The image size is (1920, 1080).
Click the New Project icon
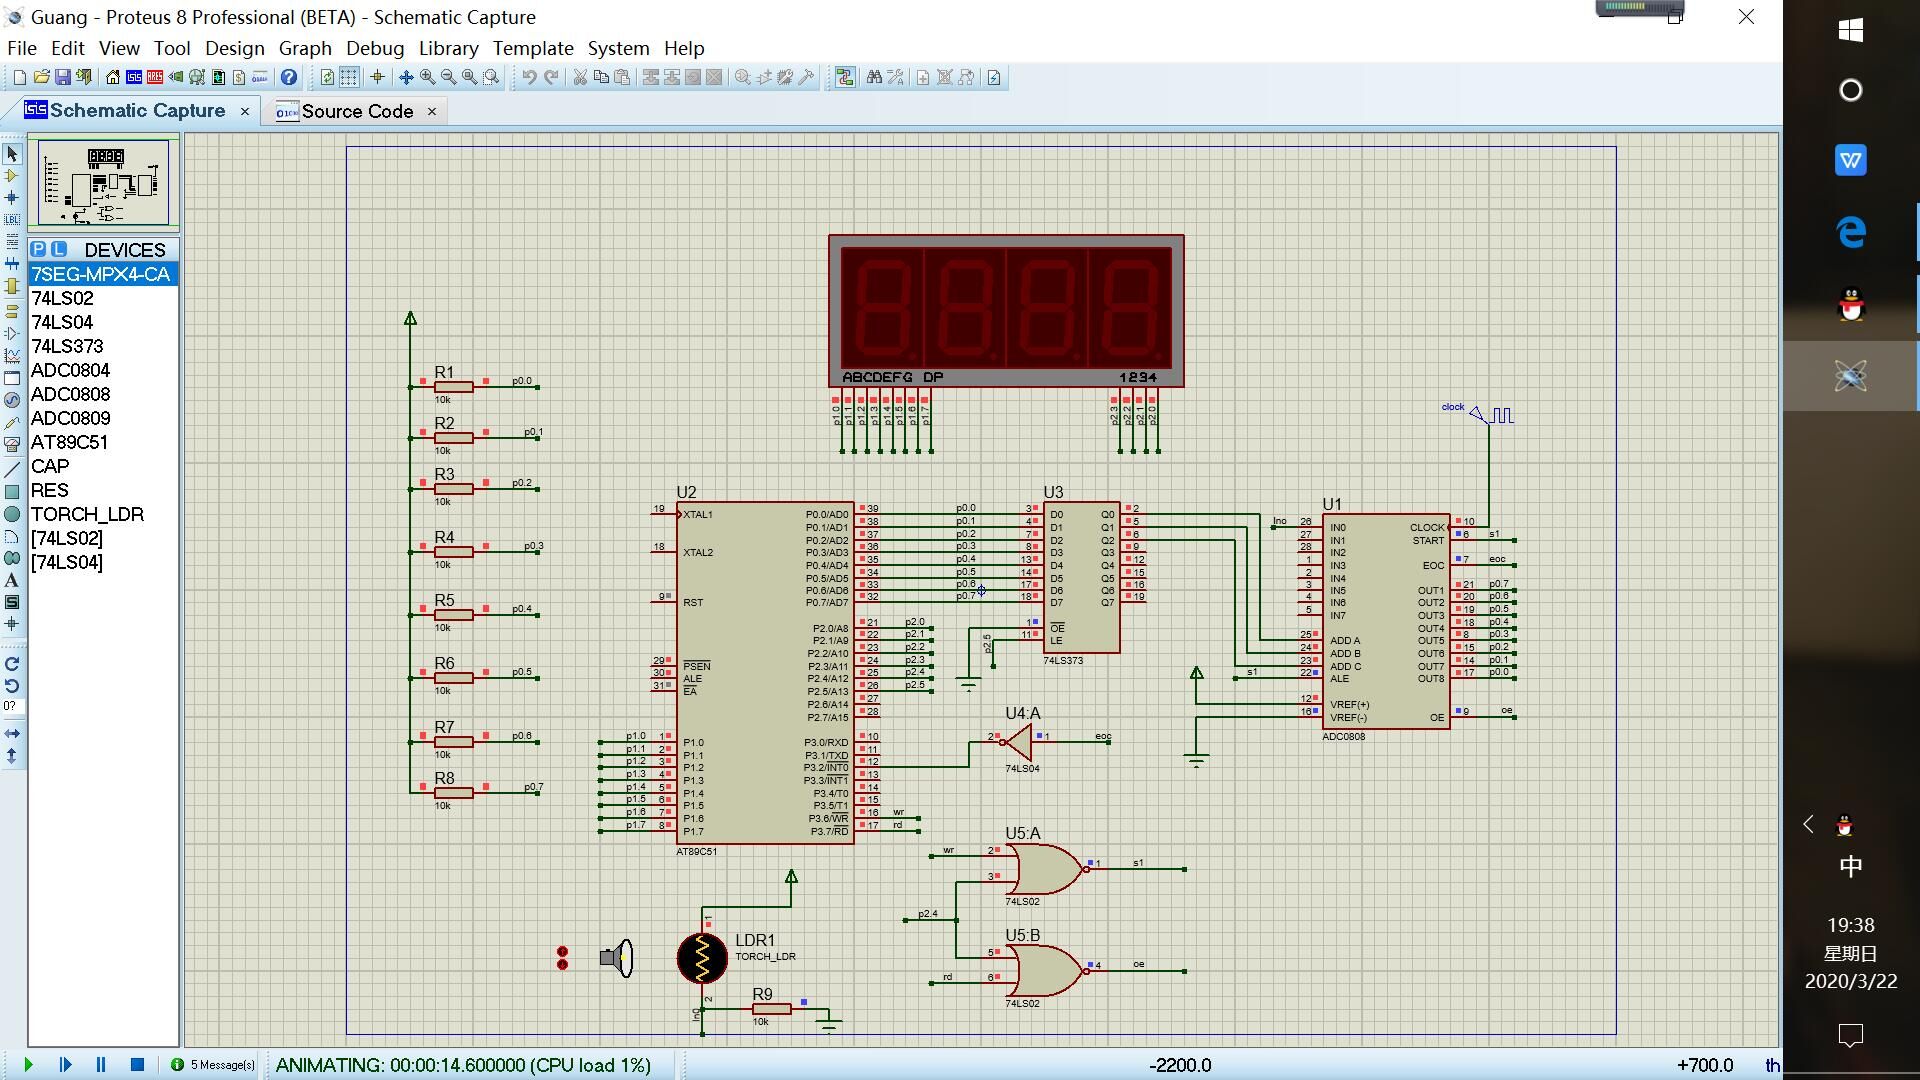point(19,77)
